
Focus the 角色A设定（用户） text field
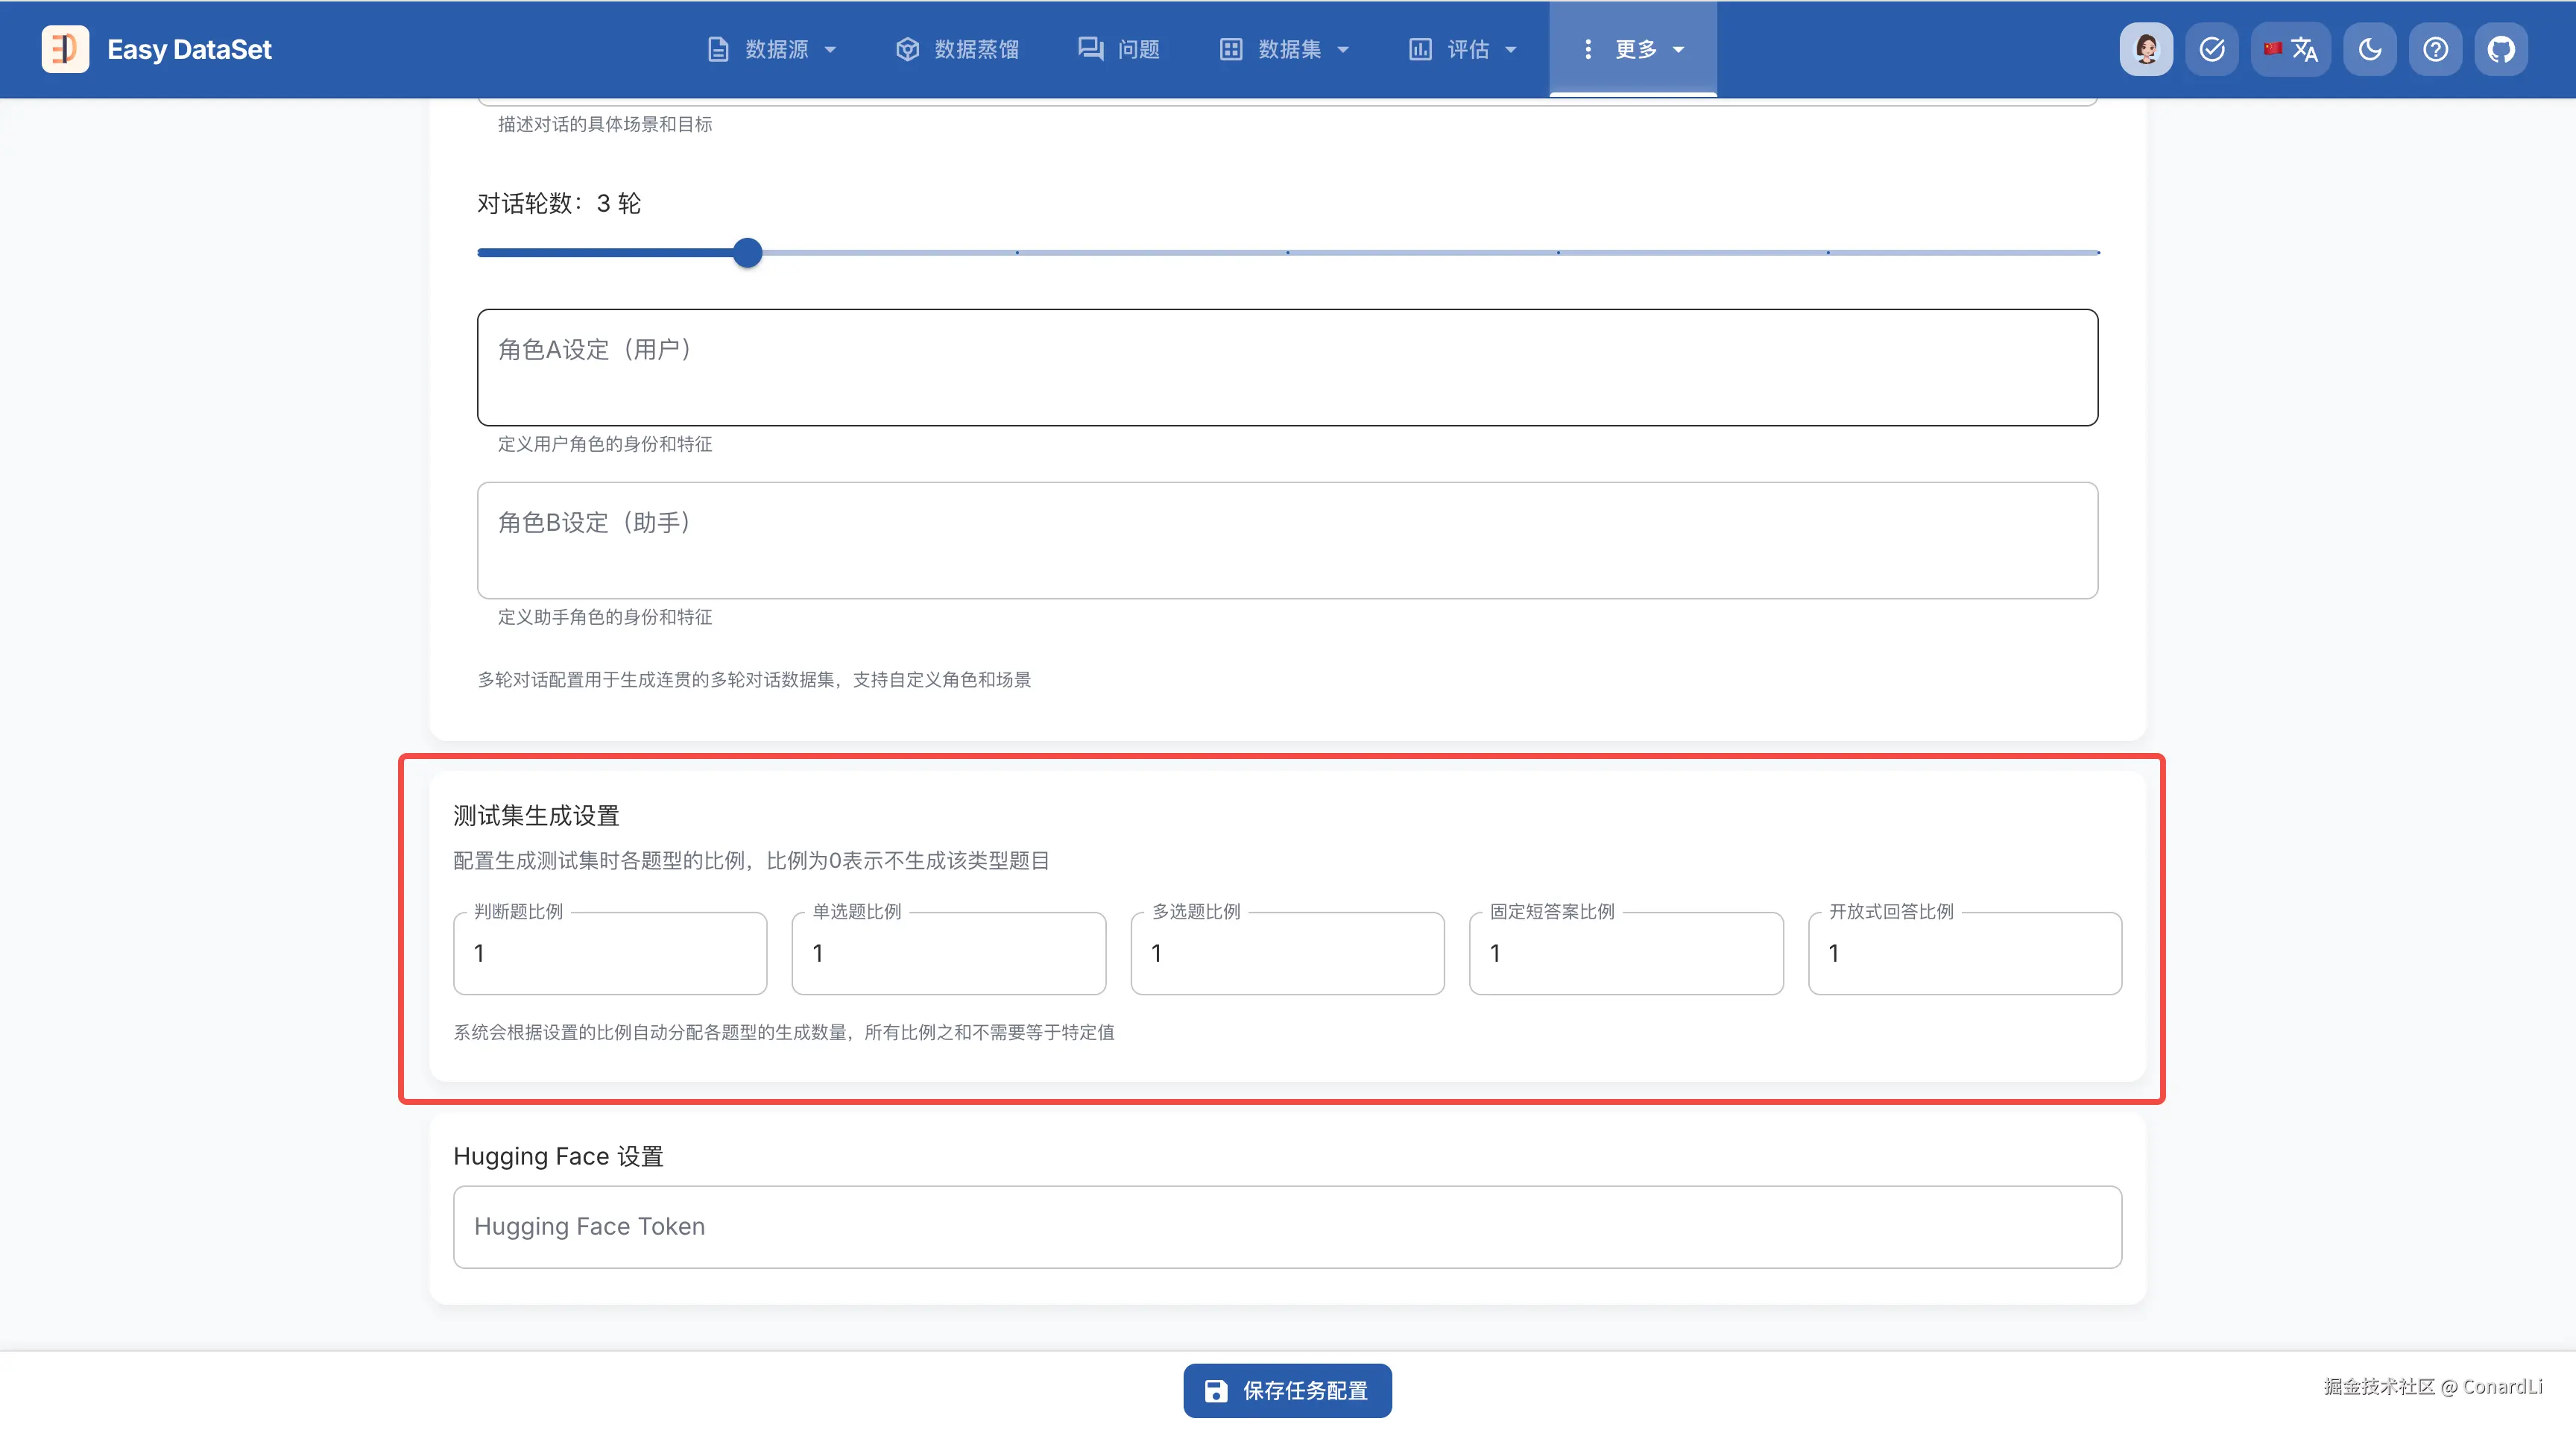click(1287, 367)
